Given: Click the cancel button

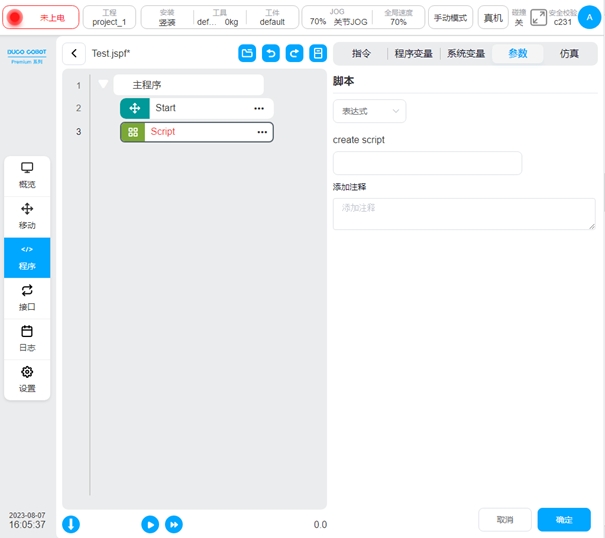Looking at the screenshot, I should [505, 520].
